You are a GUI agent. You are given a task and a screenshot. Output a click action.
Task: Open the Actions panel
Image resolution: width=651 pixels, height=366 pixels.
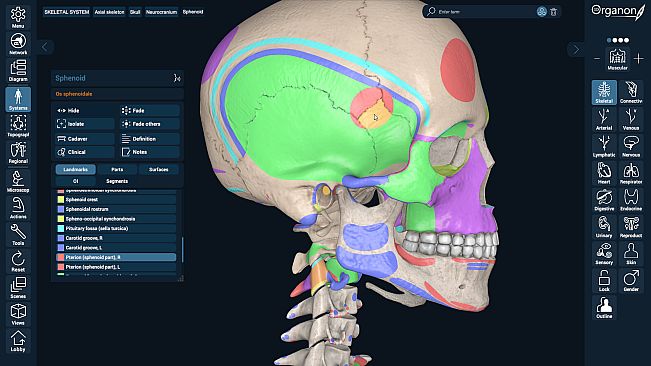click(18, 208)
